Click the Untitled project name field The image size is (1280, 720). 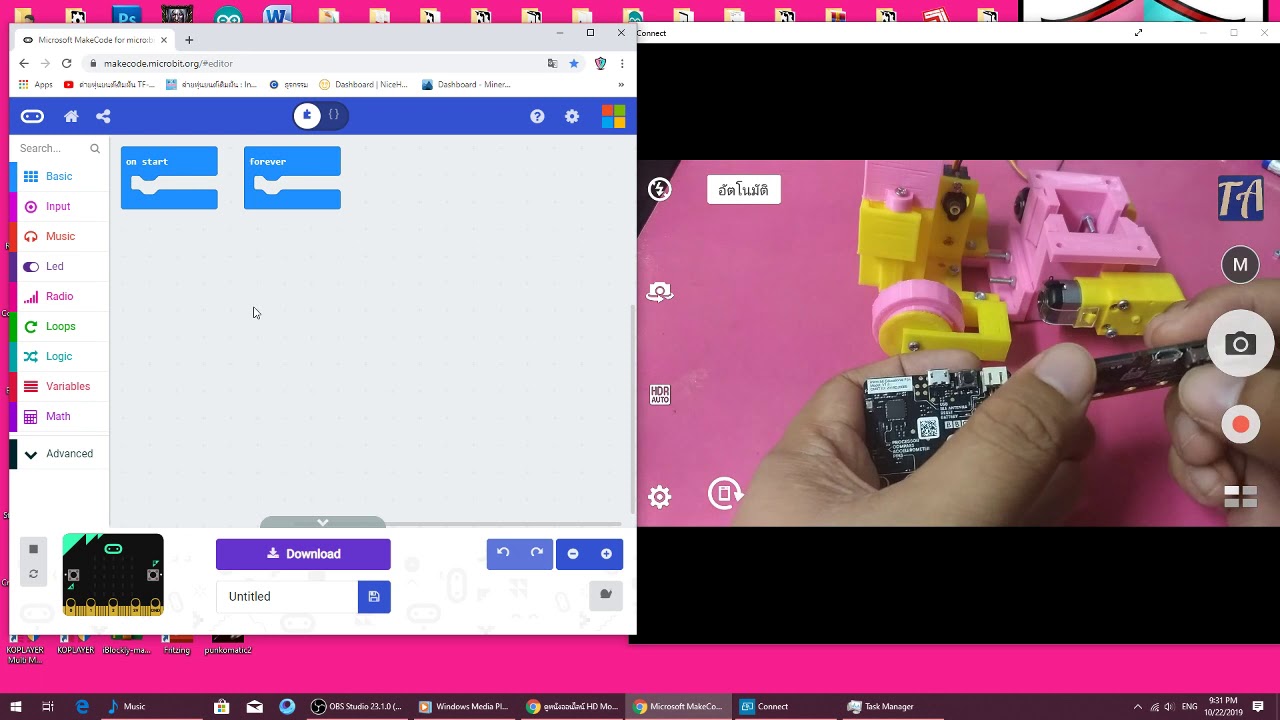[x=287, y=596]
